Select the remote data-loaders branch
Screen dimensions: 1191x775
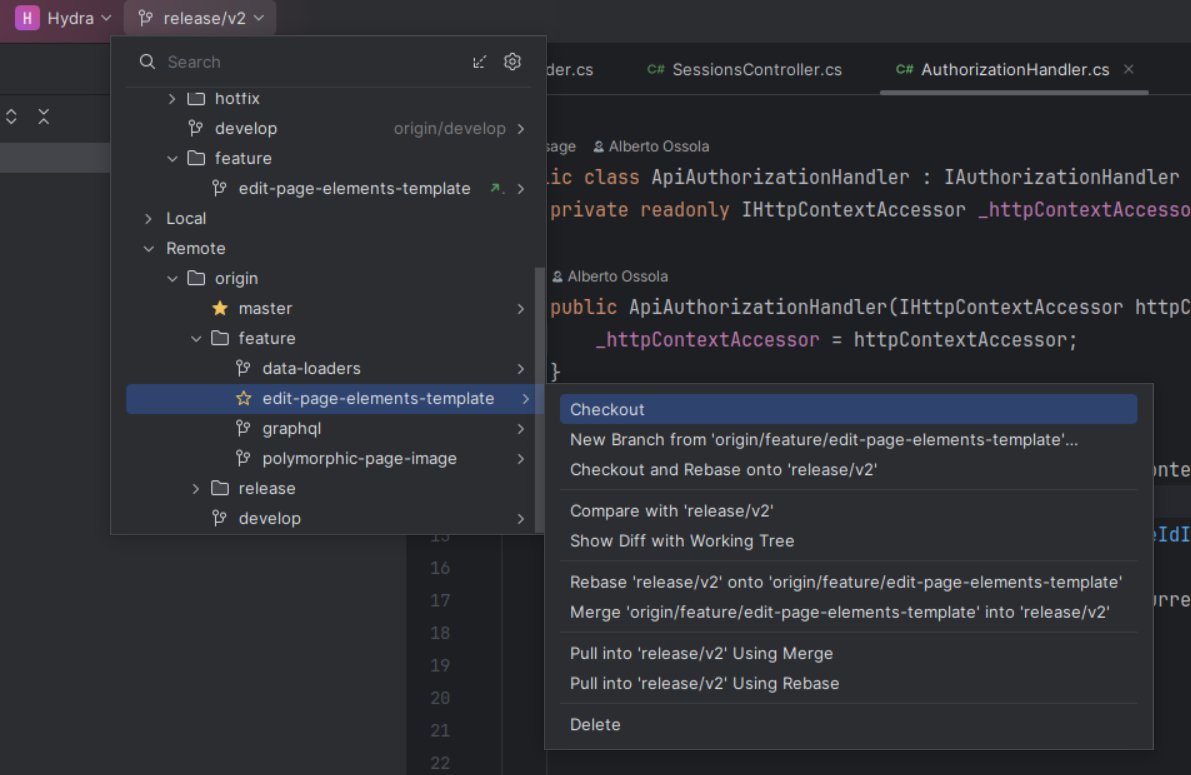tap(311, 369)
